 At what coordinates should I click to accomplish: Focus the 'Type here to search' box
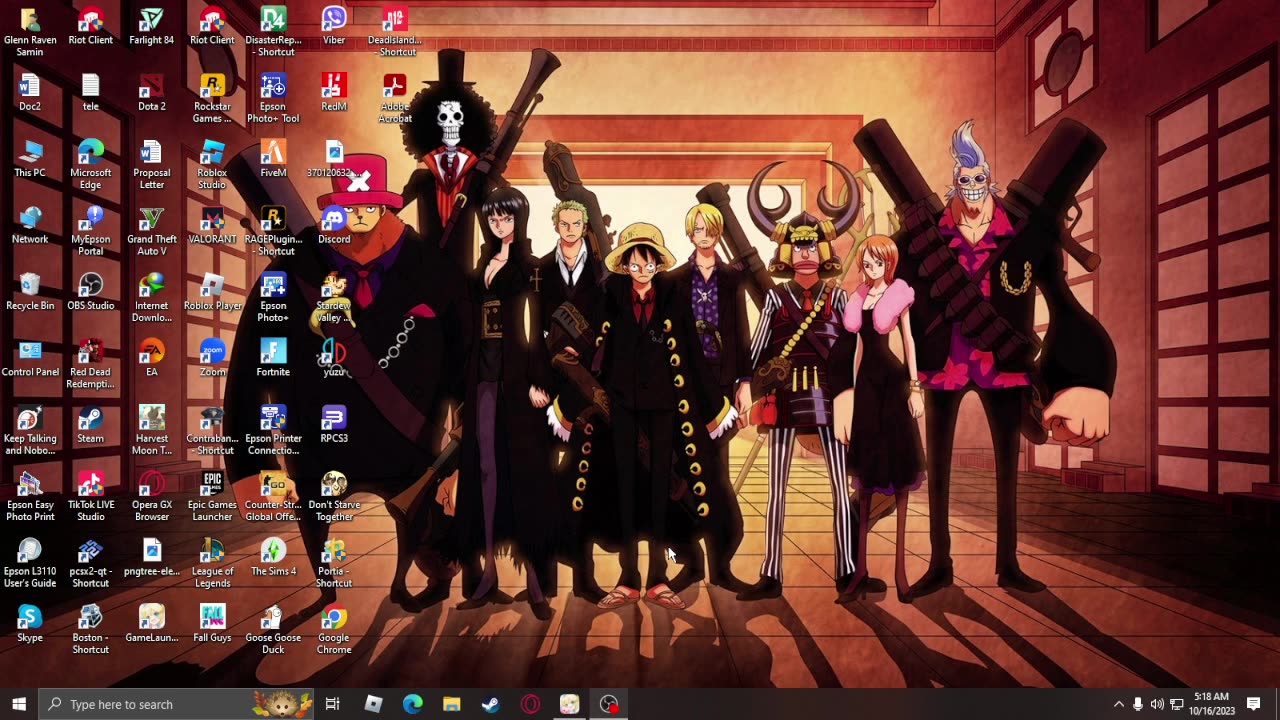[x=177, y=704]
